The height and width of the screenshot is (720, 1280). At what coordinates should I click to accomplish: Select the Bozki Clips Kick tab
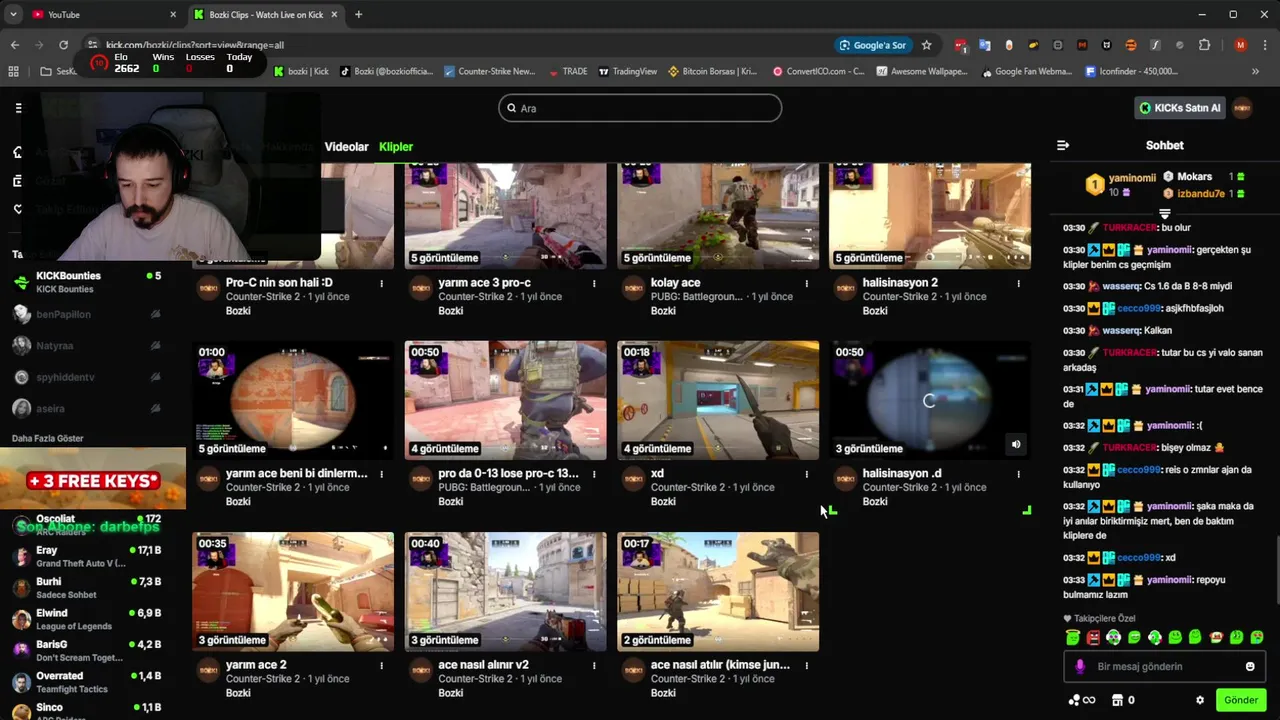coord(265,15)
